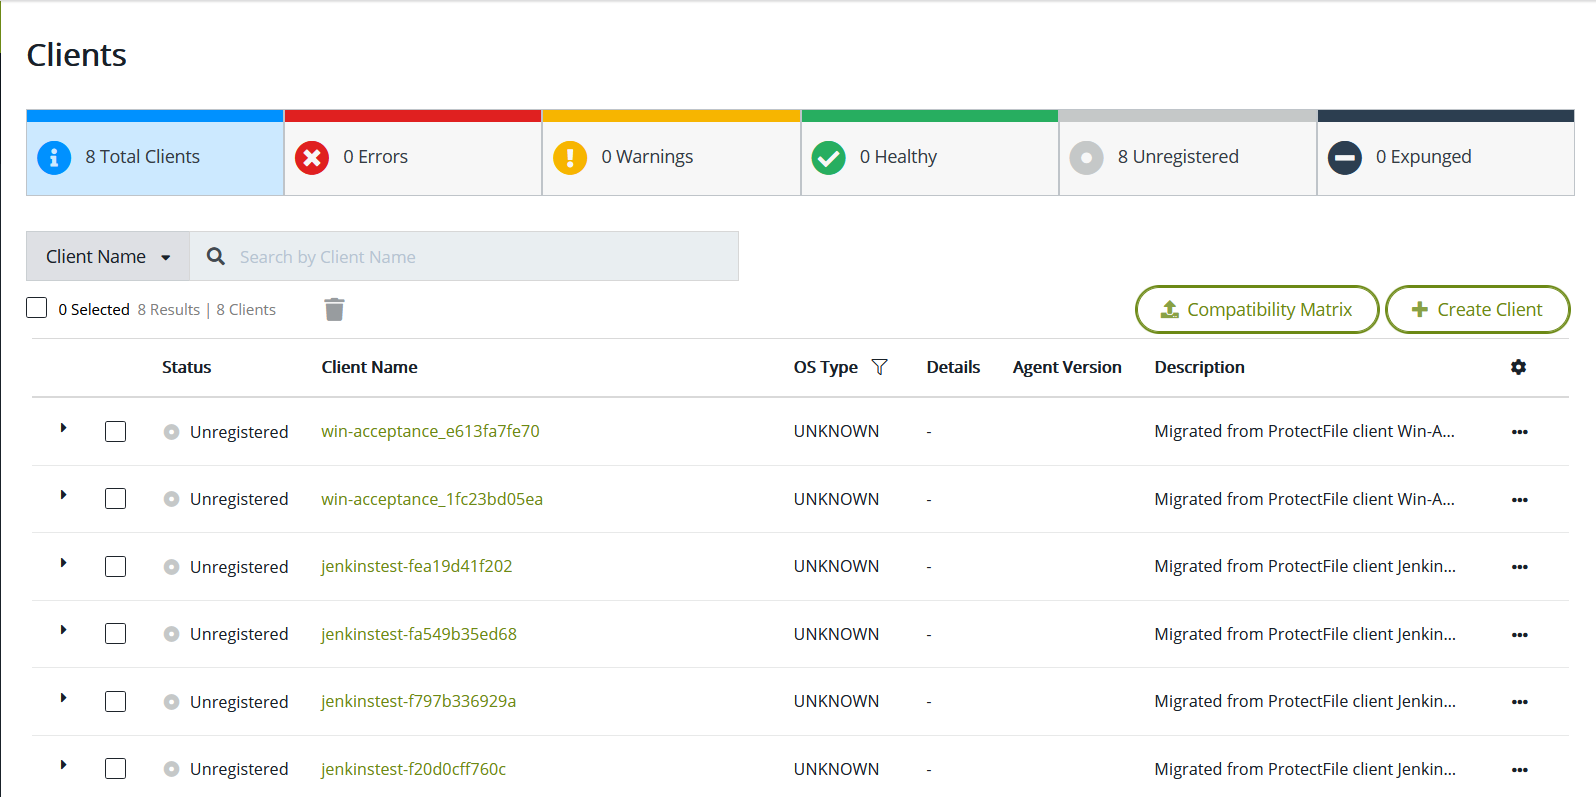Check the box for jenkinstest-f20d0cff760c

tap(116, 769)
